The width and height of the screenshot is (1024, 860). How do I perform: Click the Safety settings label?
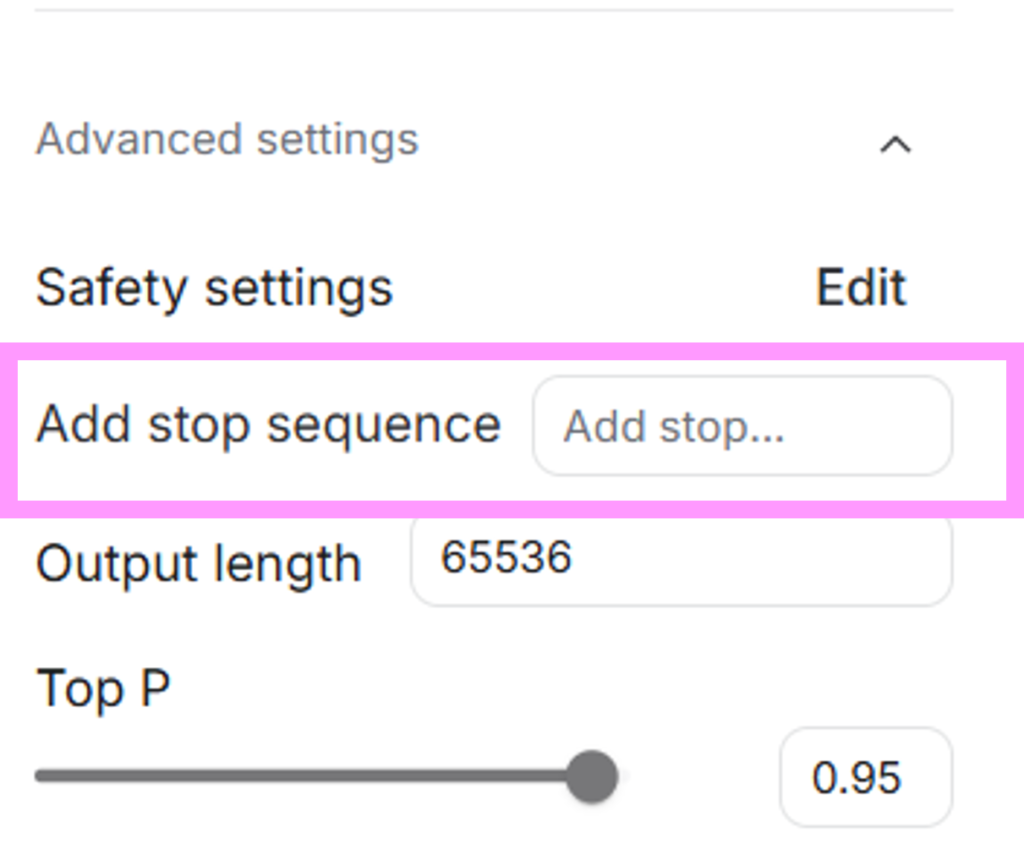click(214, 288)
